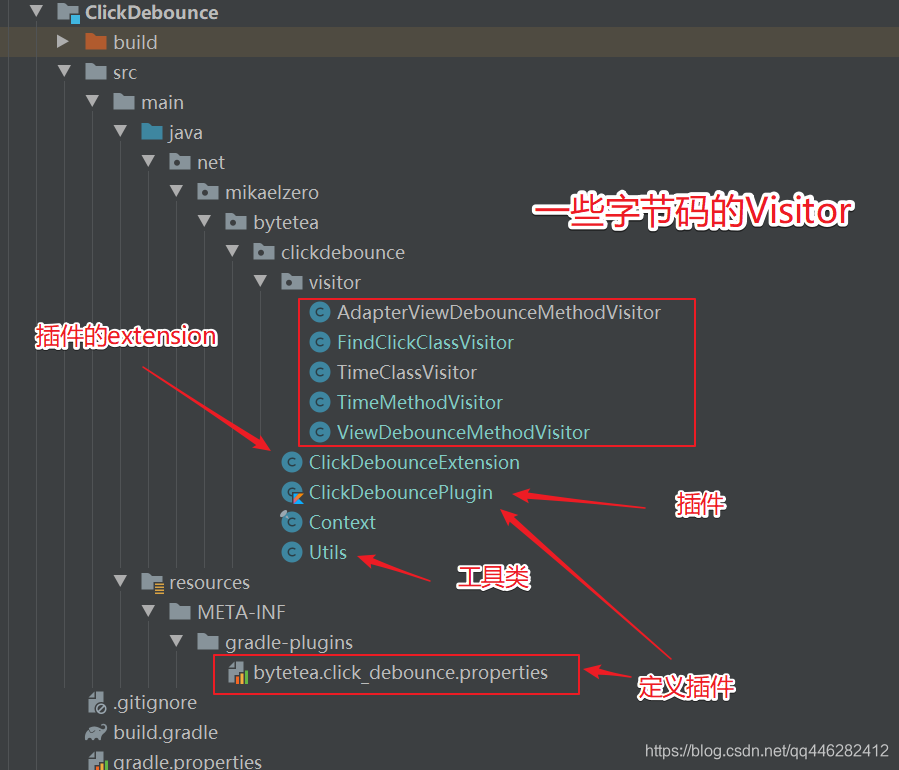
Task: Open AdapterViewDebounceMethodVisitor class
Action: pyautogui.click(x=499, y=312)
